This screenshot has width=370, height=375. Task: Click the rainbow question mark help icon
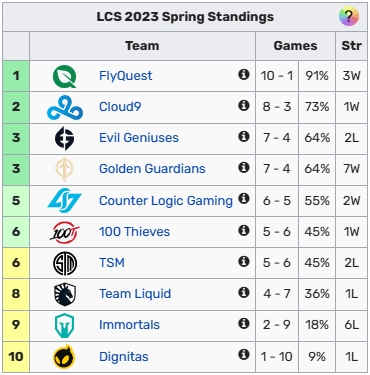pos(349,16)
